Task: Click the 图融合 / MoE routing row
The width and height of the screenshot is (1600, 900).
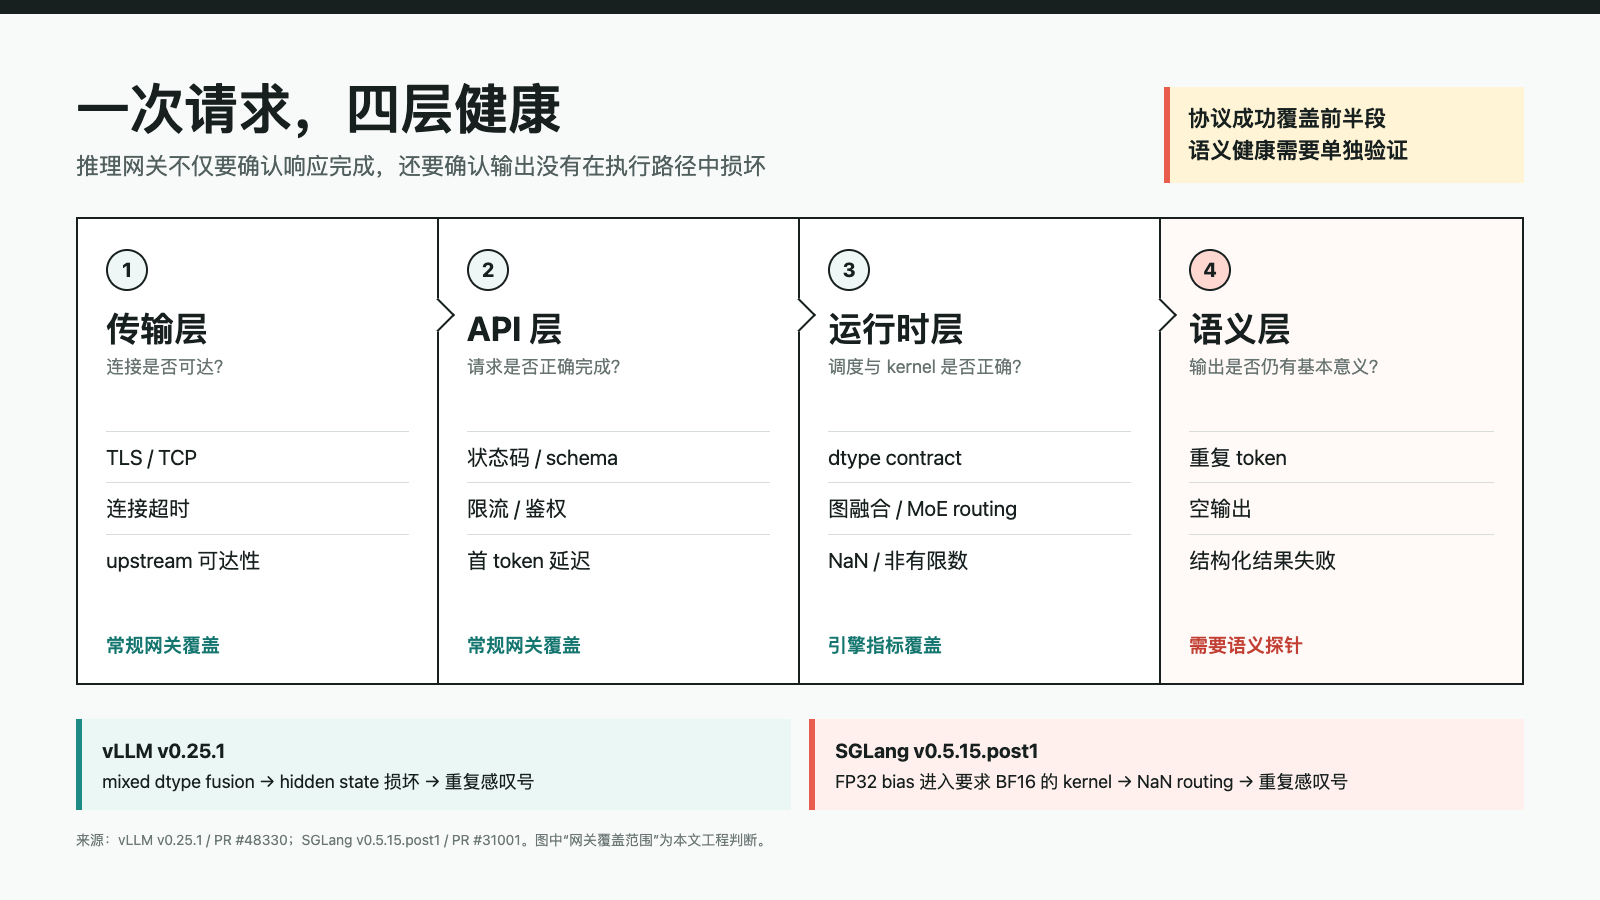Action: [x=979, y=509]
